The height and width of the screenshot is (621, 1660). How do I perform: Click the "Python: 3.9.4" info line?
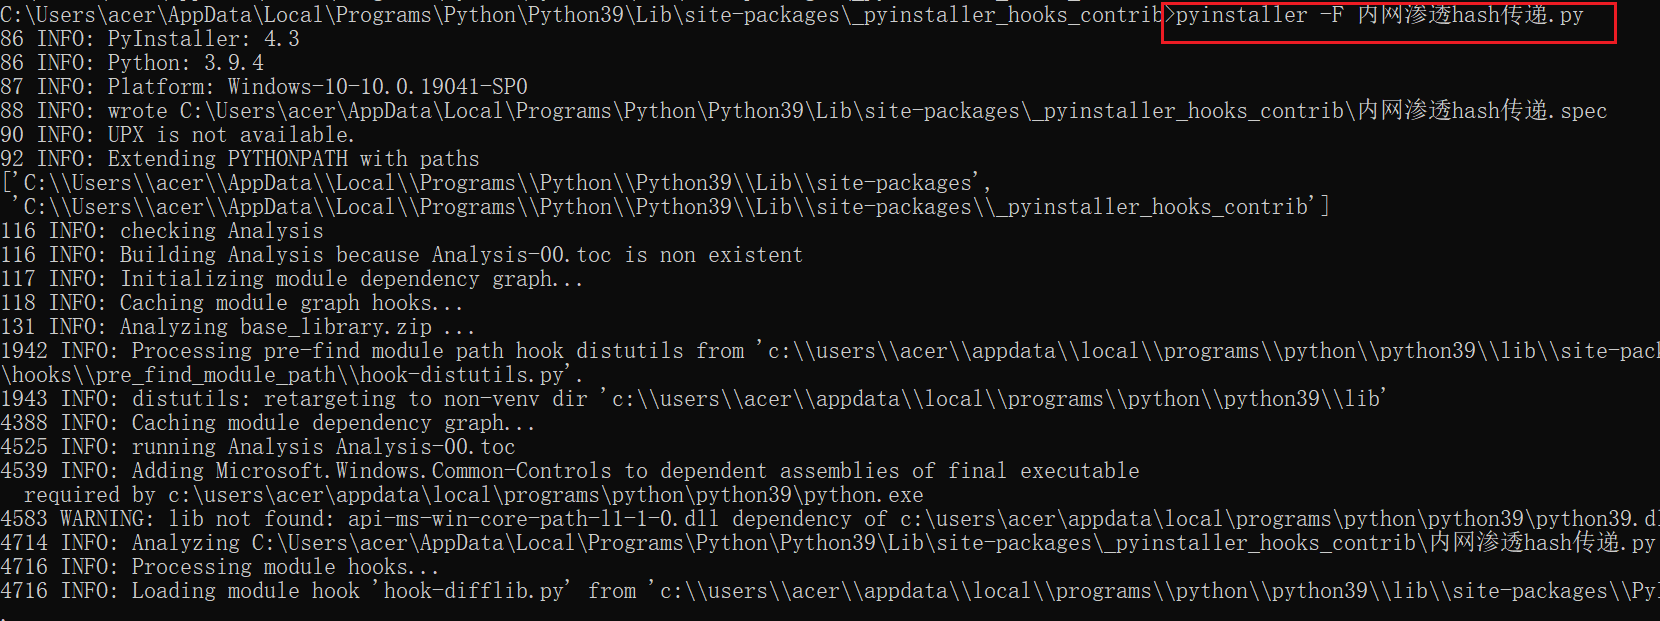pyautogui.click(x=185, y=63)
